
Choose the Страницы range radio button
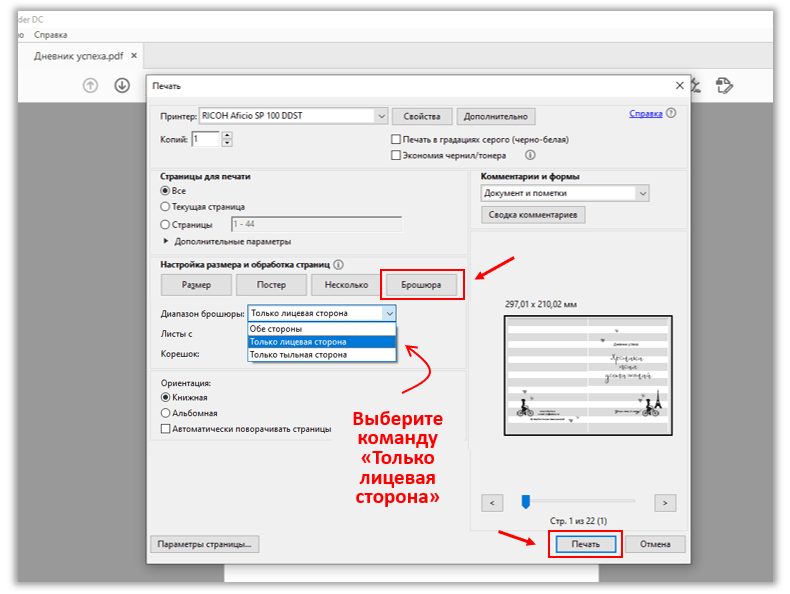[x=165, y=225]
